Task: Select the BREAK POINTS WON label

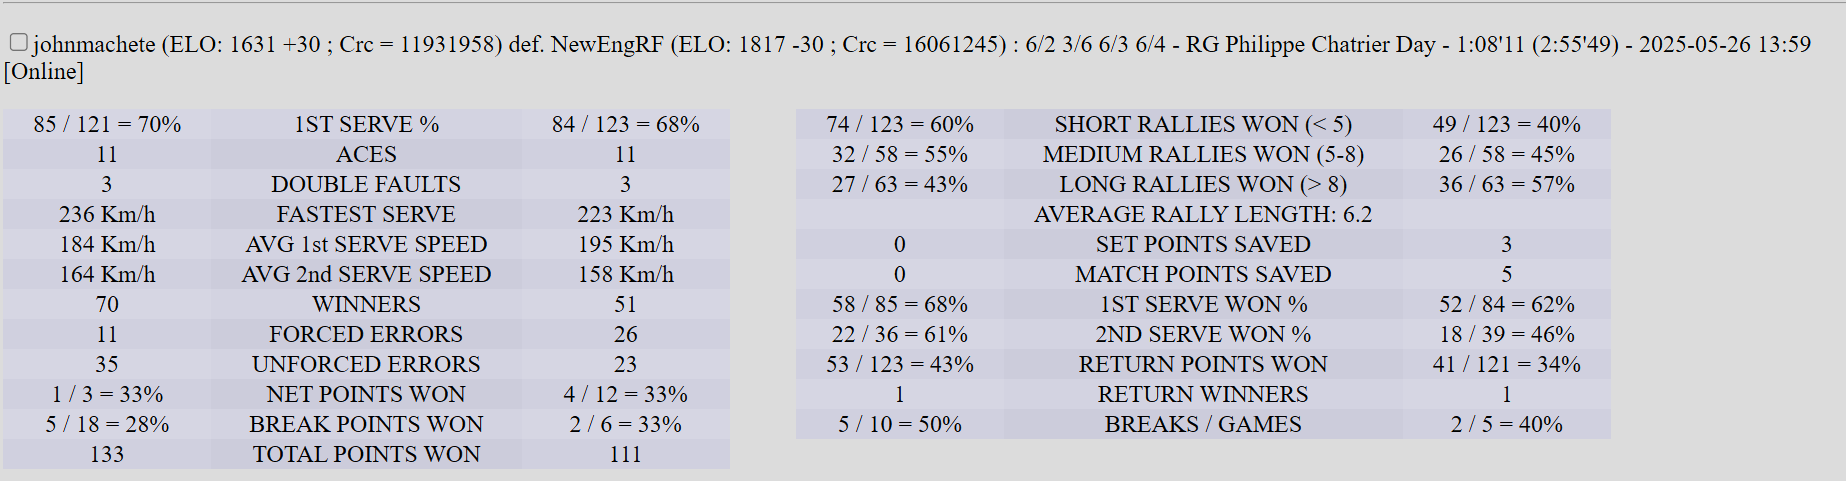Action: click(x=366, y=424)
